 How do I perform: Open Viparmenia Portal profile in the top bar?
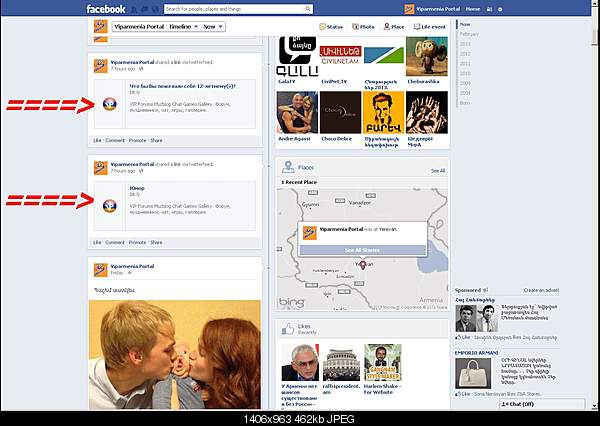coord(432,9)
